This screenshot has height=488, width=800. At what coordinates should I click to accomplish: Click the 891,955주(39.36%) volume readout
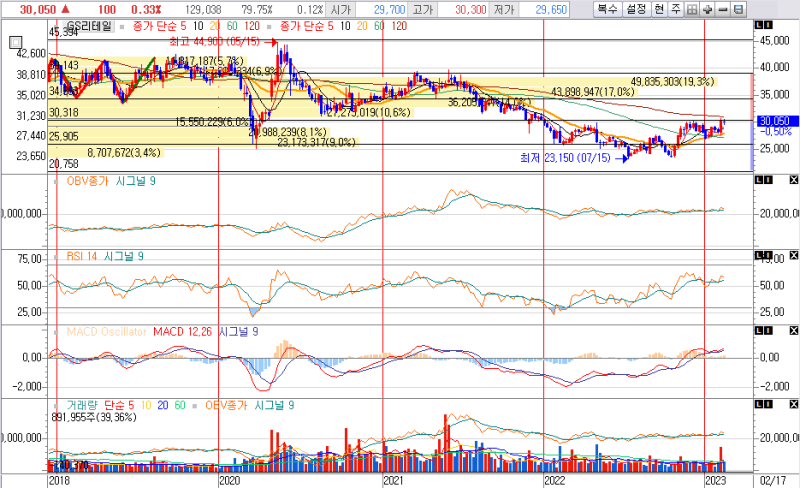point(94,418)
